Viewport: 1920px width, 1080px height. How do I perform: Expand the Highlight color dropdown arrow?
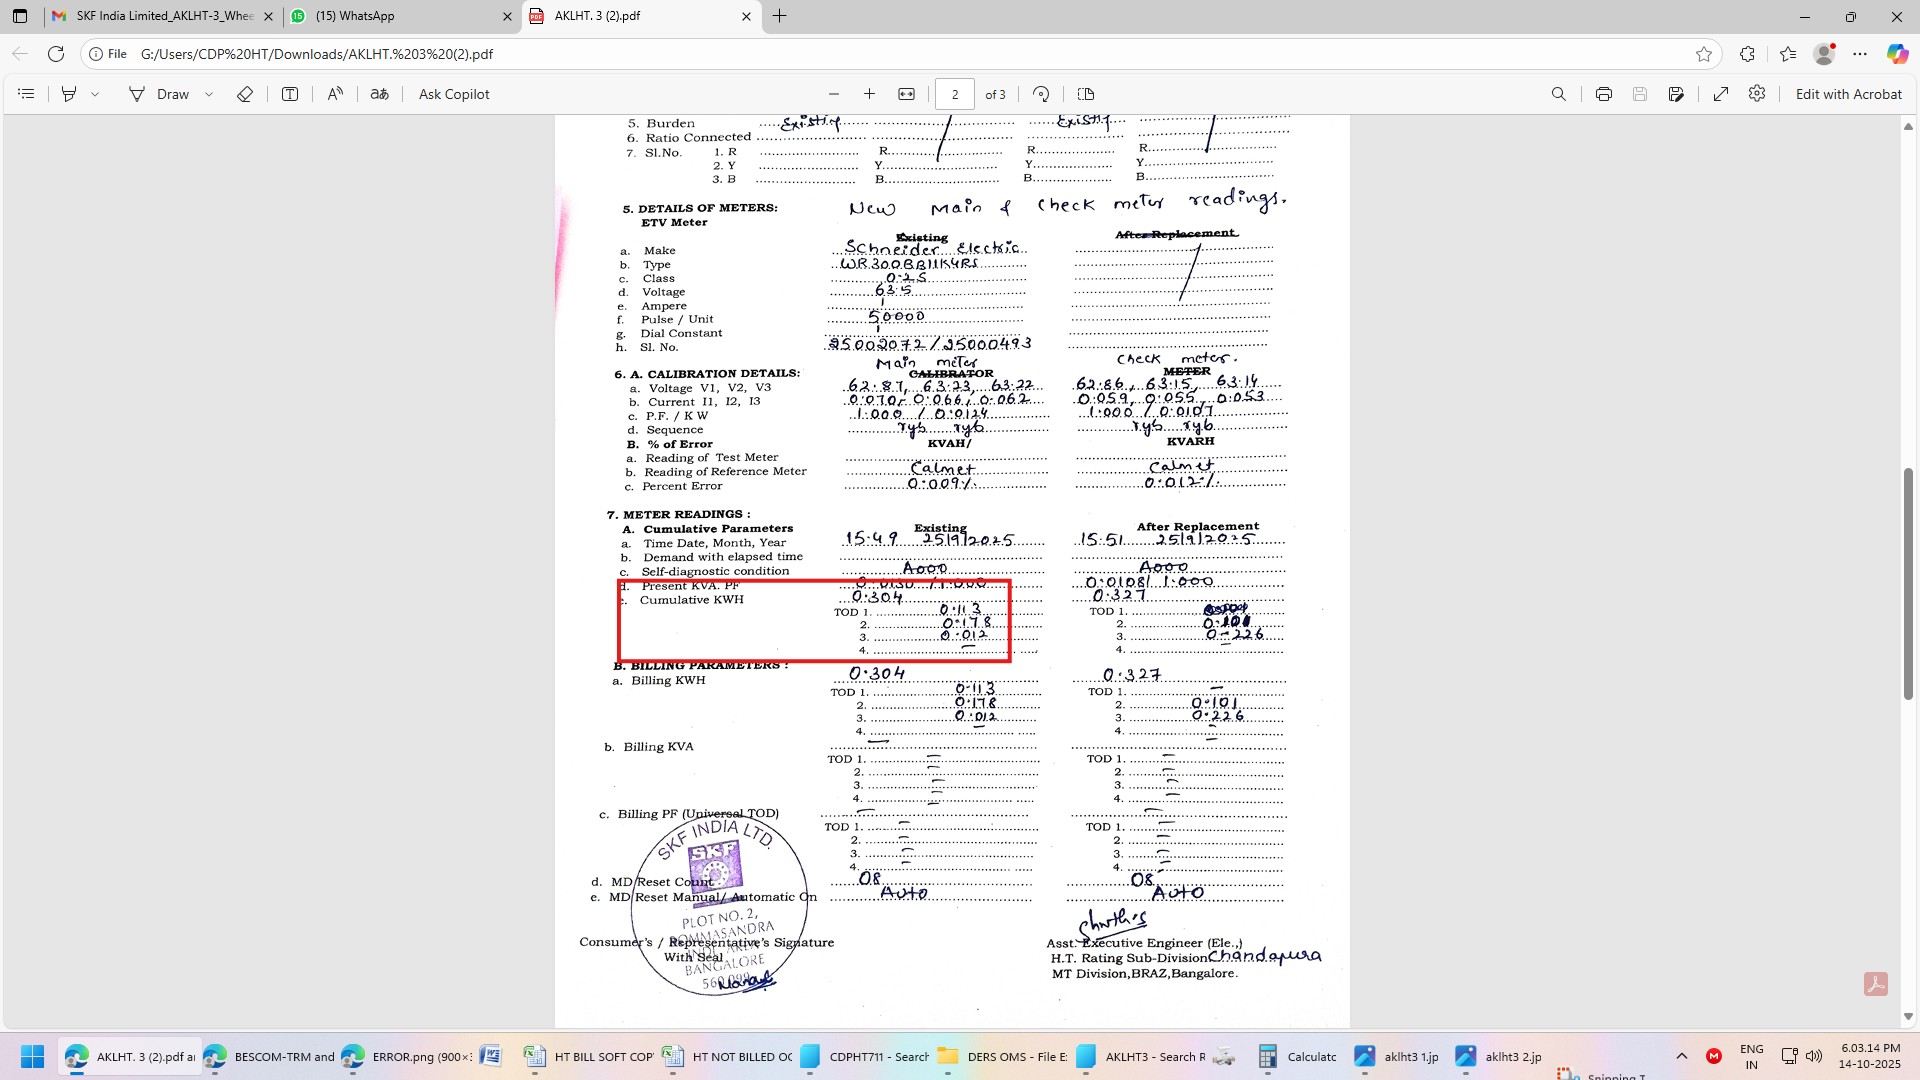tap(95, 94)
